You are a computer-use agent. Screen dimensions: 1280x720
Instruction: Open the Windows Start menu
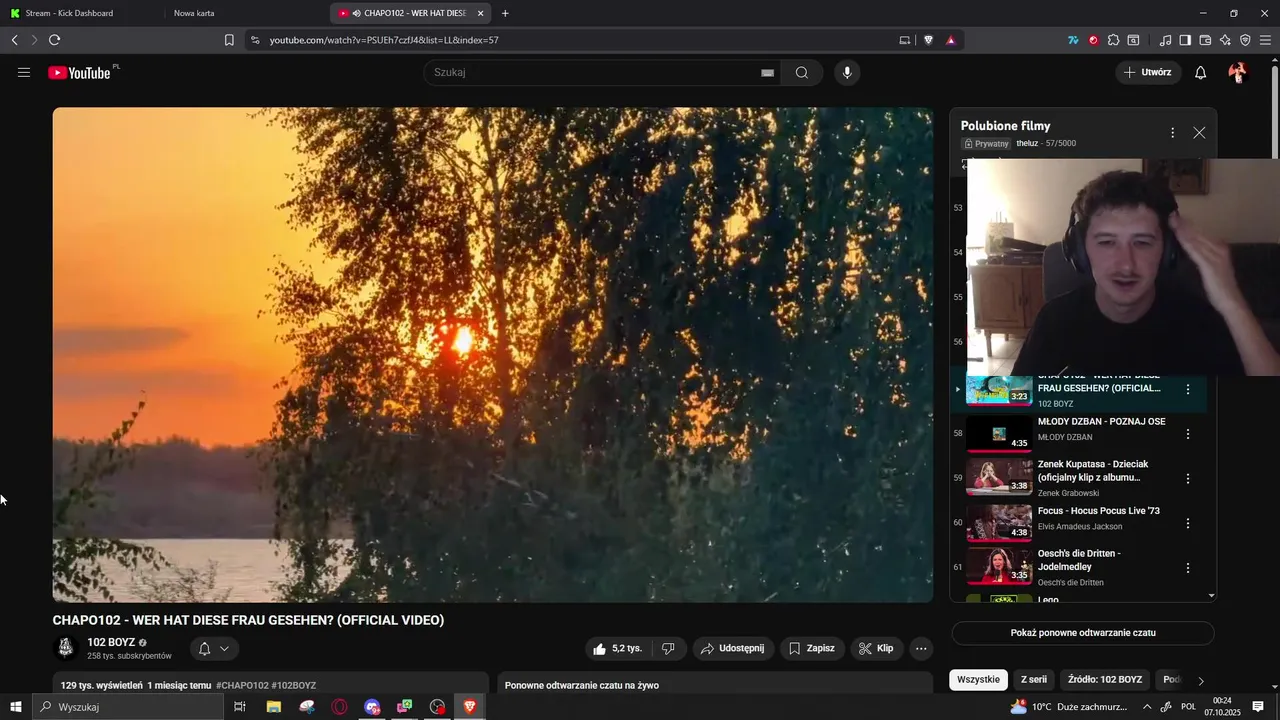coord(15,707)
